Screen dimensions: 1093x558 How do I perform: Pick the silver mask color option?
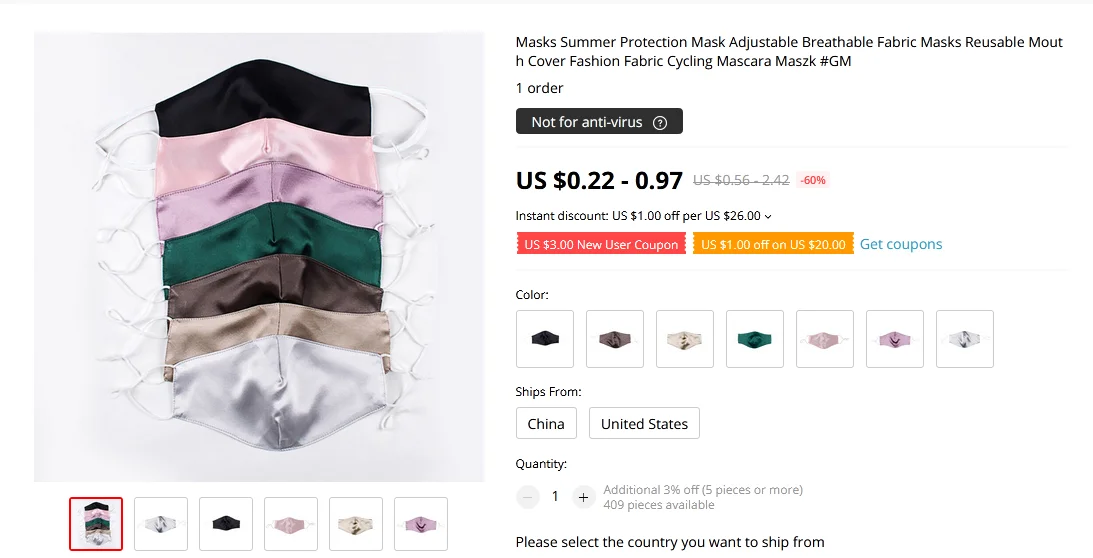[x=965, y=339]
